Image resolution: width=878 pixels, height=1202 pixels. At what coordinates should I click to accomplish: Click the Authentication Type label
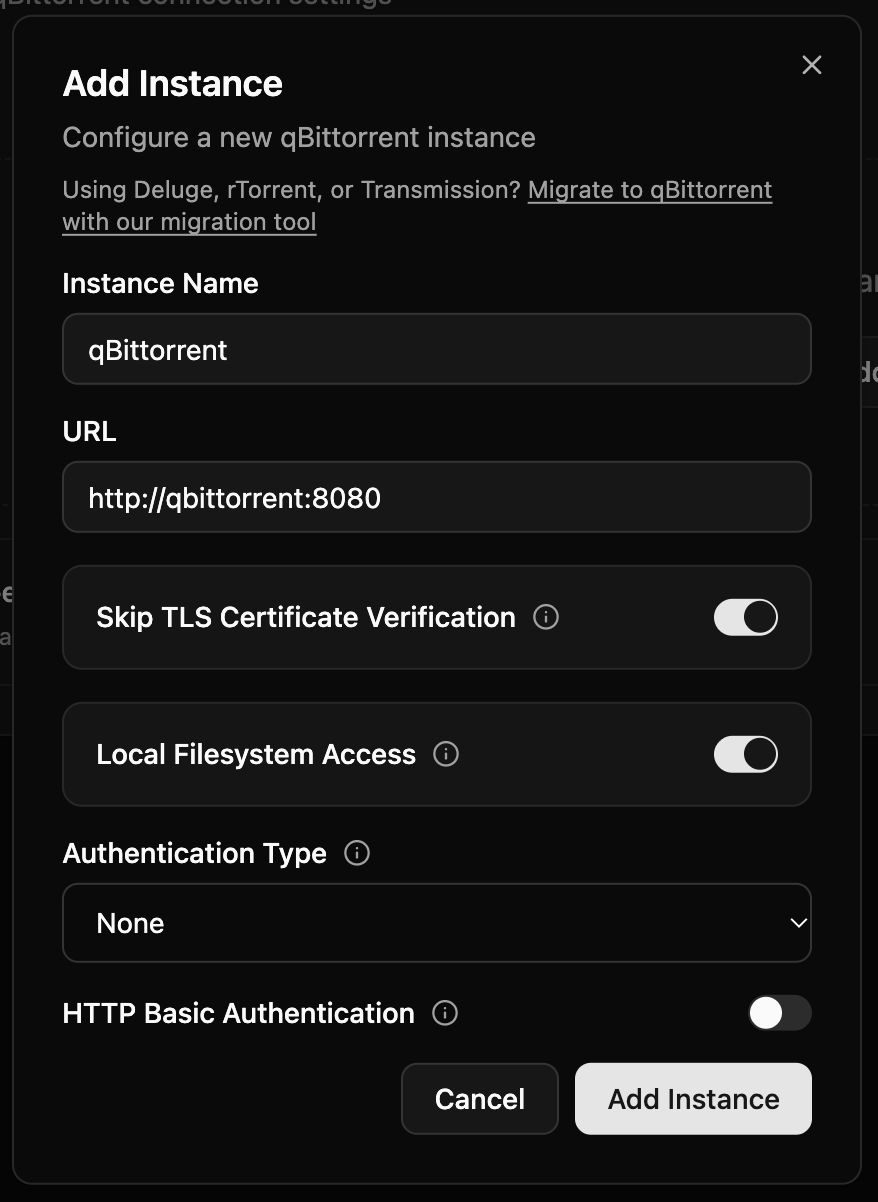pos(195,853)
